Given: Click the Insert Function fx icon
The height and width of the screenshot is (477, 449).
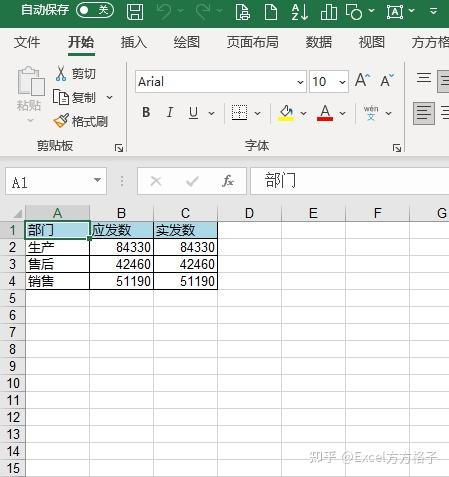Looking at the screenshot, I should [228, 181].
